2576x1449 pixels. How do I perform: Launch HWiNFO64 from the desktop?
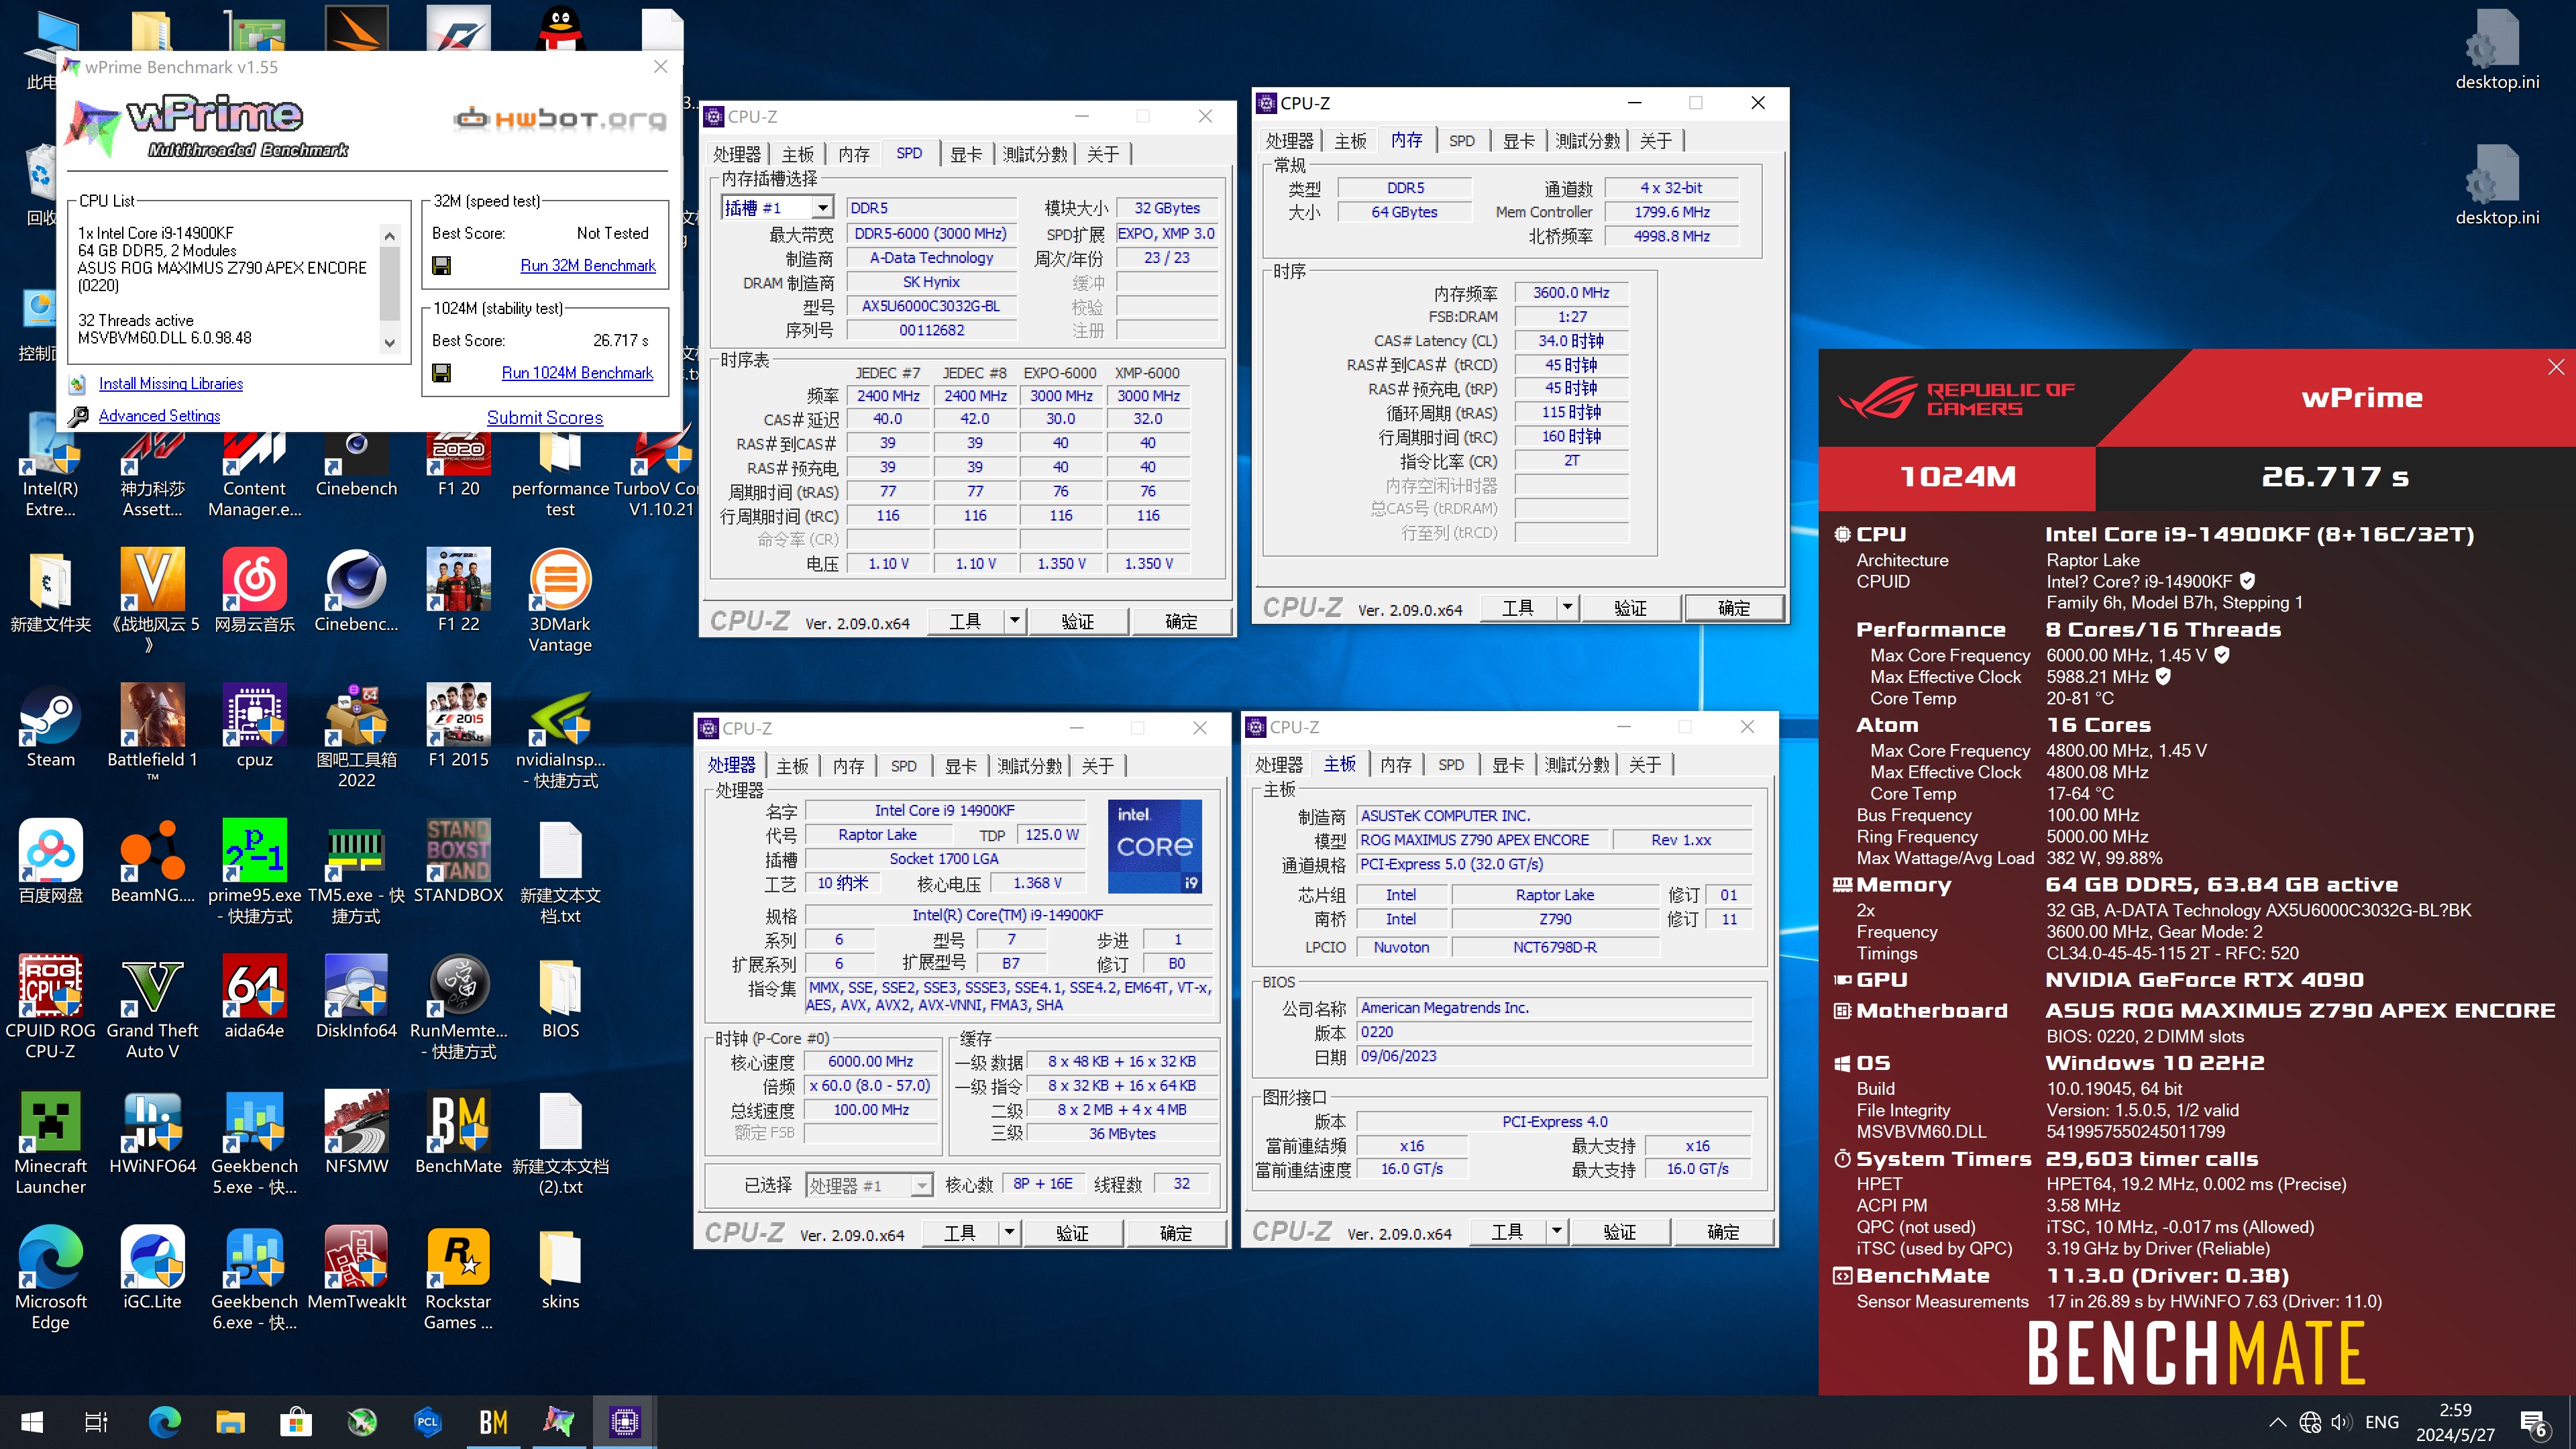[152, 1133]
